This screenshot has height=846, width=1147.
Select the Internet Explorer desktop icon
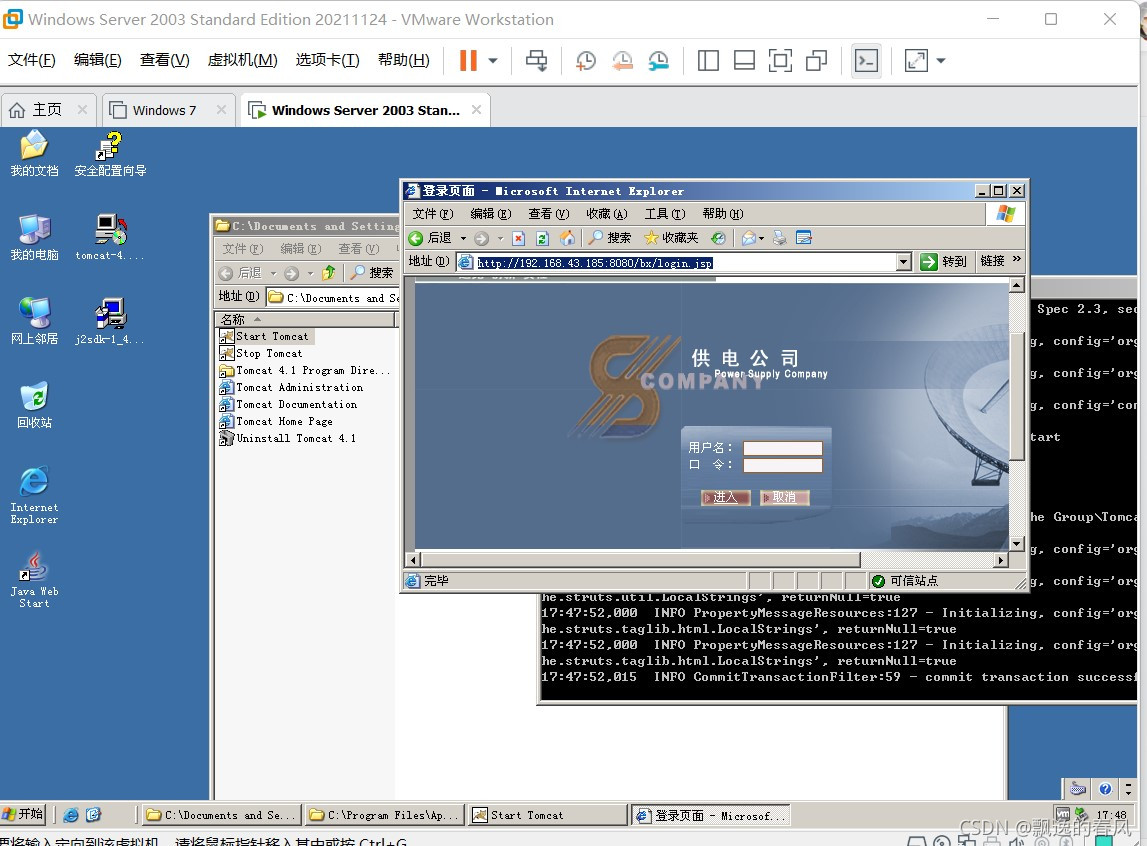point(34,495)
